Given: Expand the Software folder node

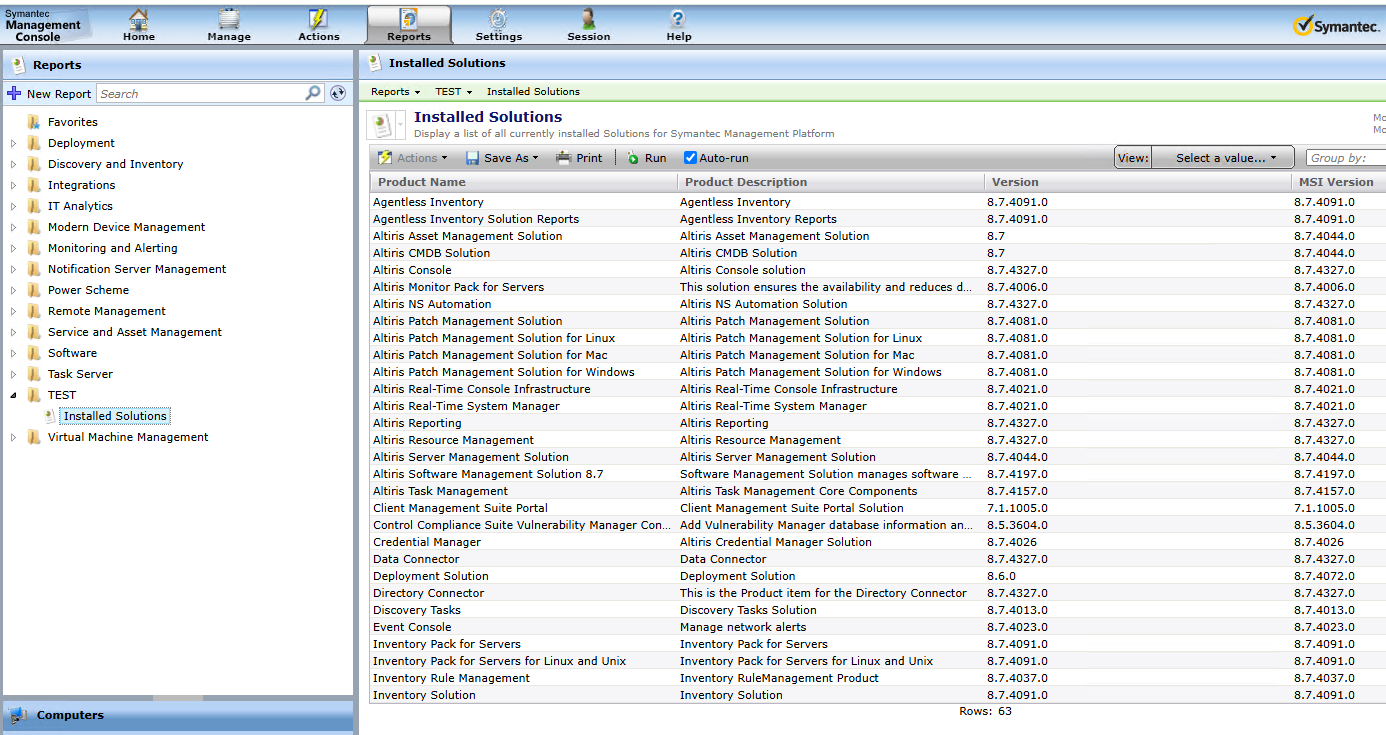Looking at the screenshot, I should click(x=14, y=353).
